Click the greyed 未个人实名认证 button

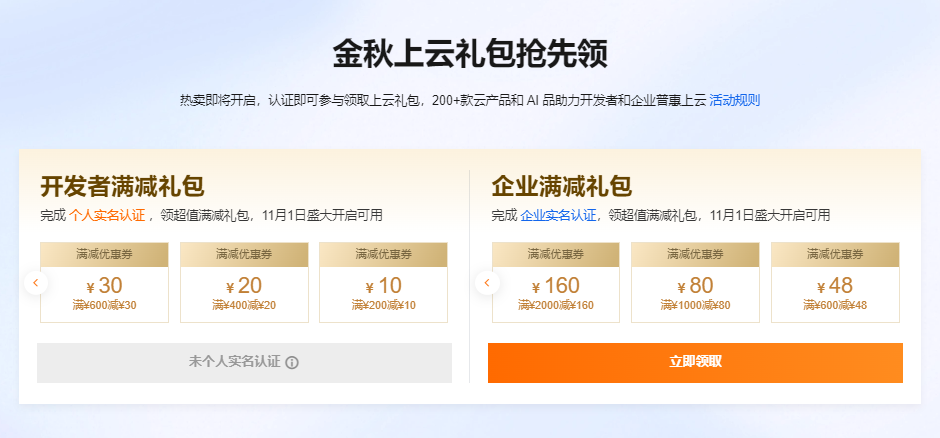[x=244, y=363]
